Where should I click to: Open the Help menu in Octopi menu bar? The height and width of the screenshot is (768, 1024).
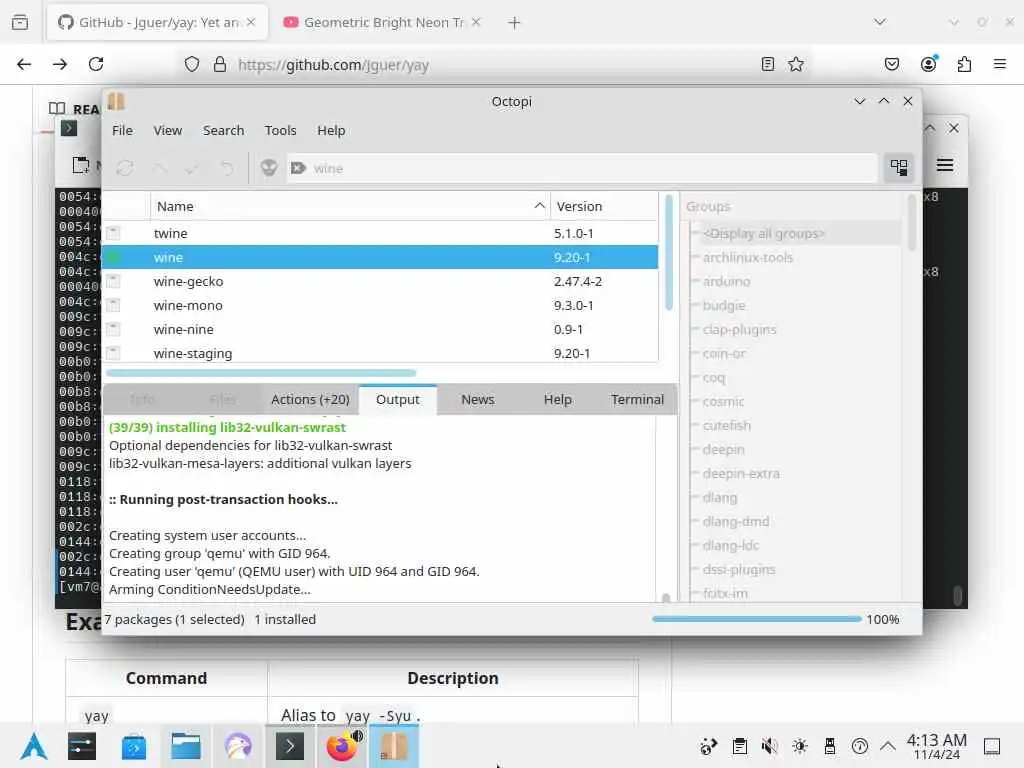tap(331, 131)
